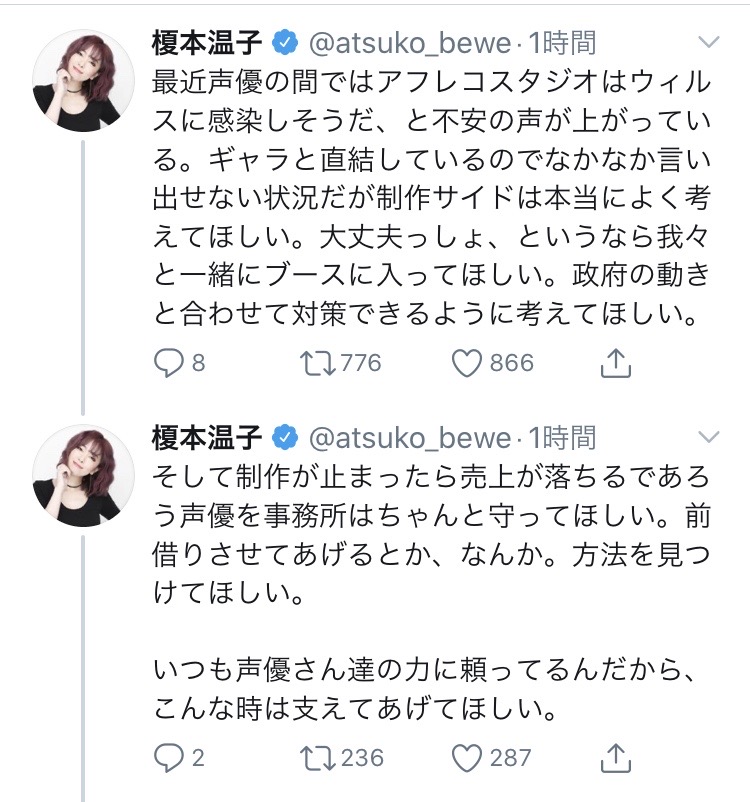Like the second tweet with 287 likes
Screen dimensions: 750x802
[x=468, y=757]
